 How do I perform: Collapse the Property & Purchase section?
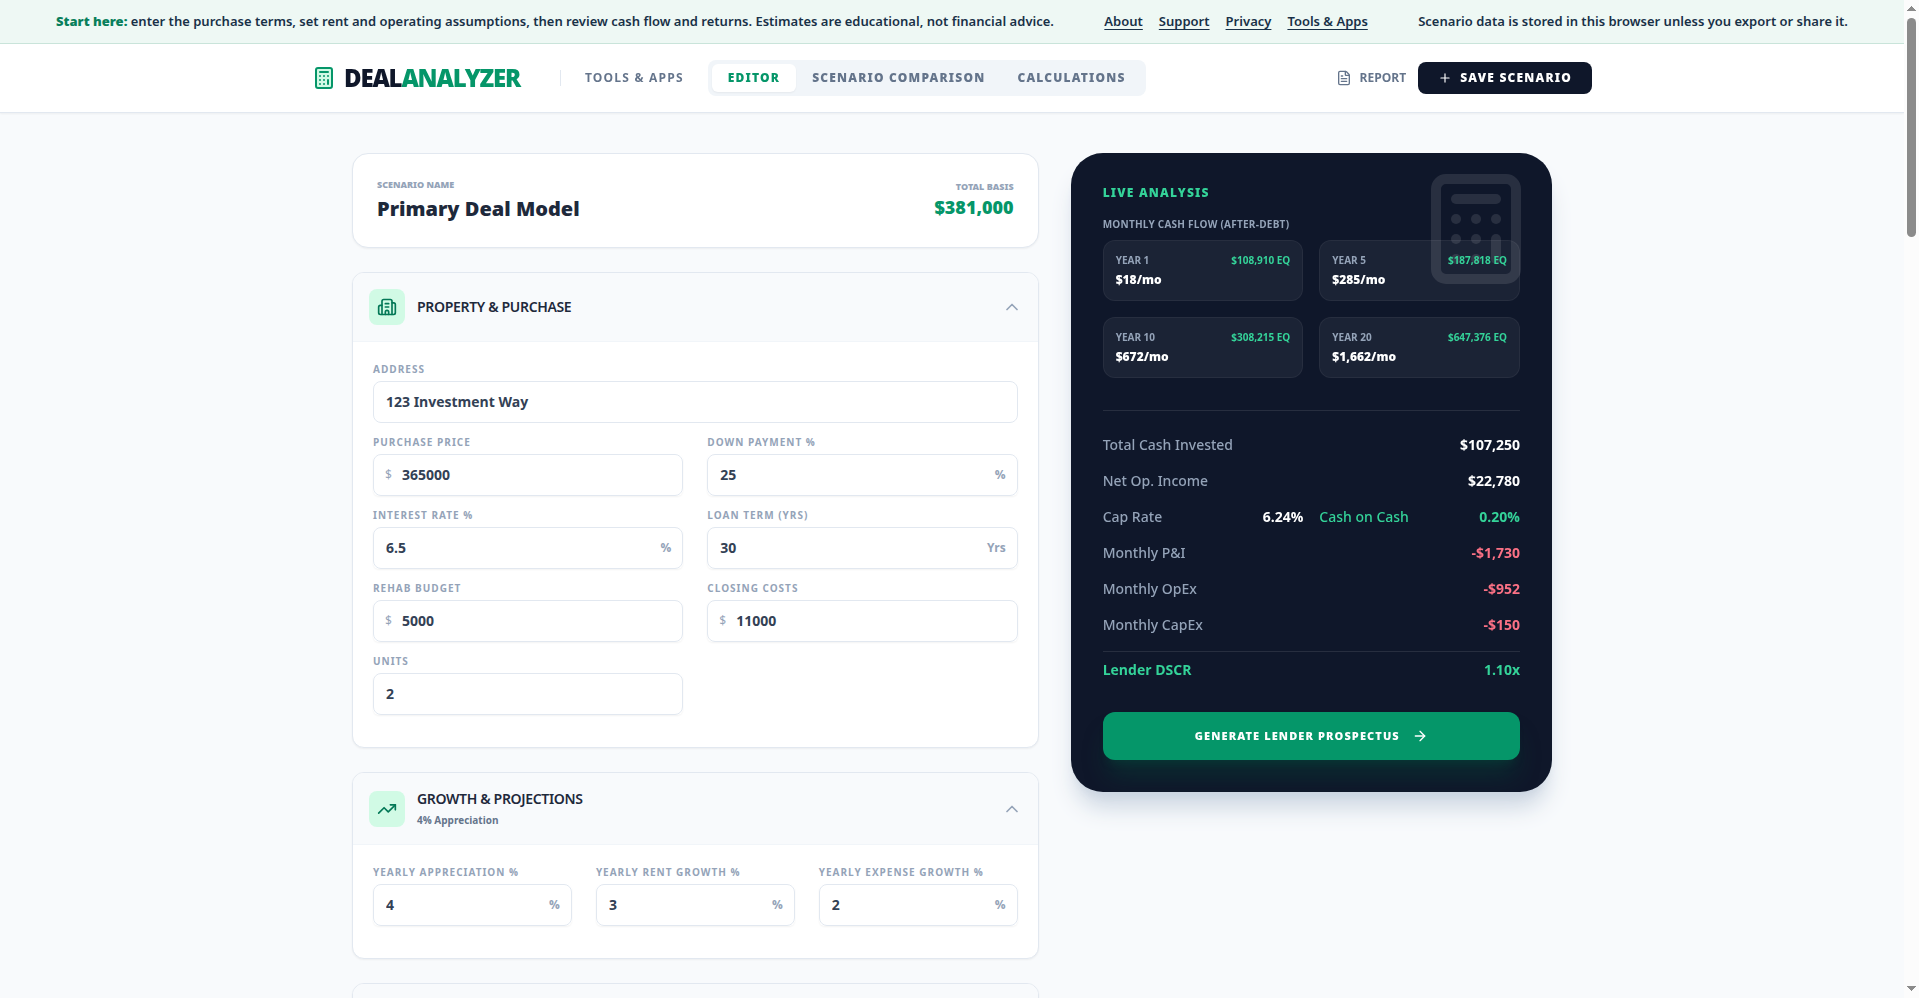(x=1012, y=307)
